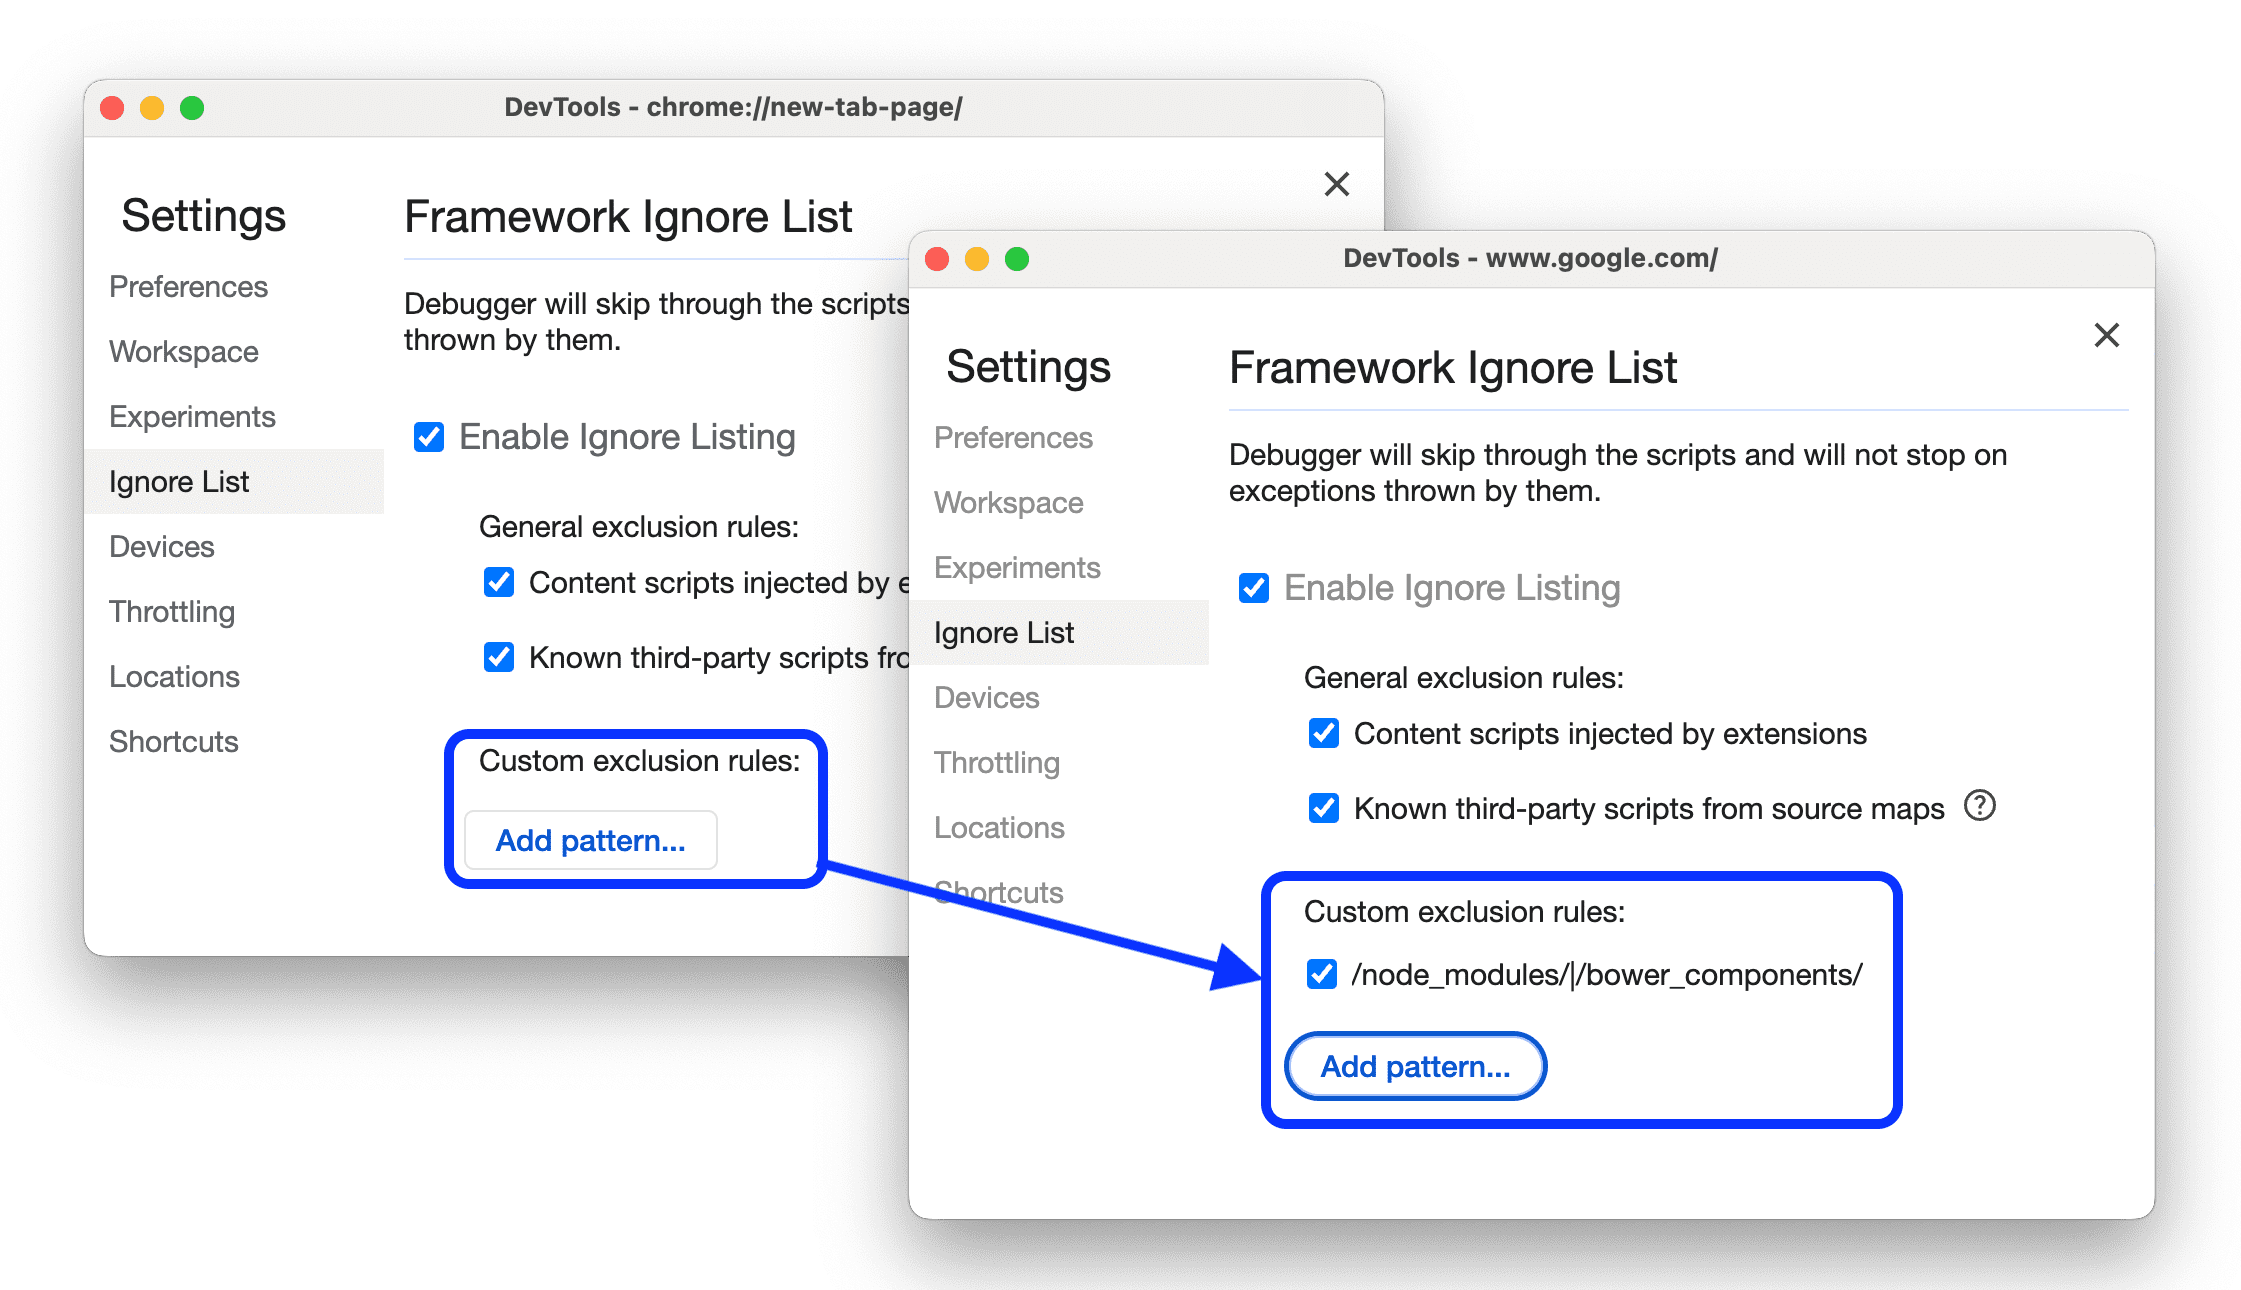This screenshot has width=2241, height=1290.
Task: Click the Ignore List sidebar item (front)
Action: (x=1004, y=630)
